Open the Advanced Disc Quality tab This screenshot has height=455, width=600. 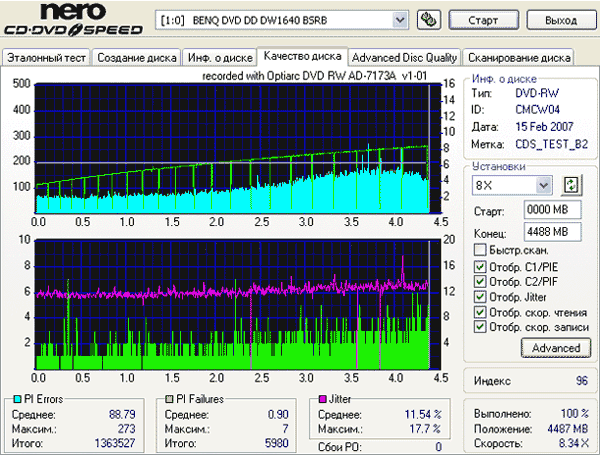pyautogui.click(x=405, y=58)
